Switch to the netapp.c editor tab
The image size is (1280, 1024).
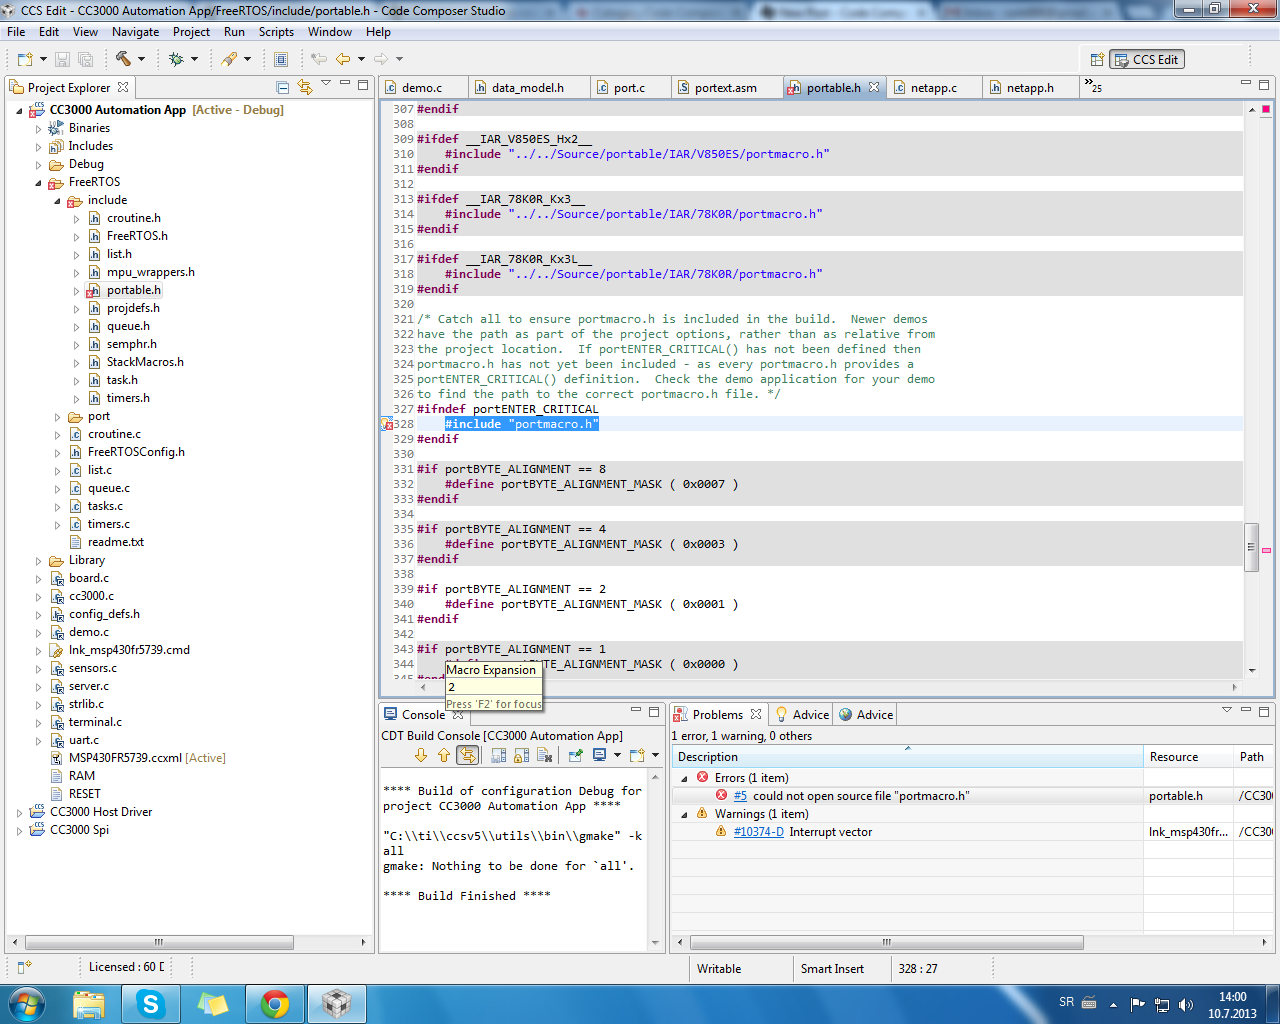pos(934,88)
